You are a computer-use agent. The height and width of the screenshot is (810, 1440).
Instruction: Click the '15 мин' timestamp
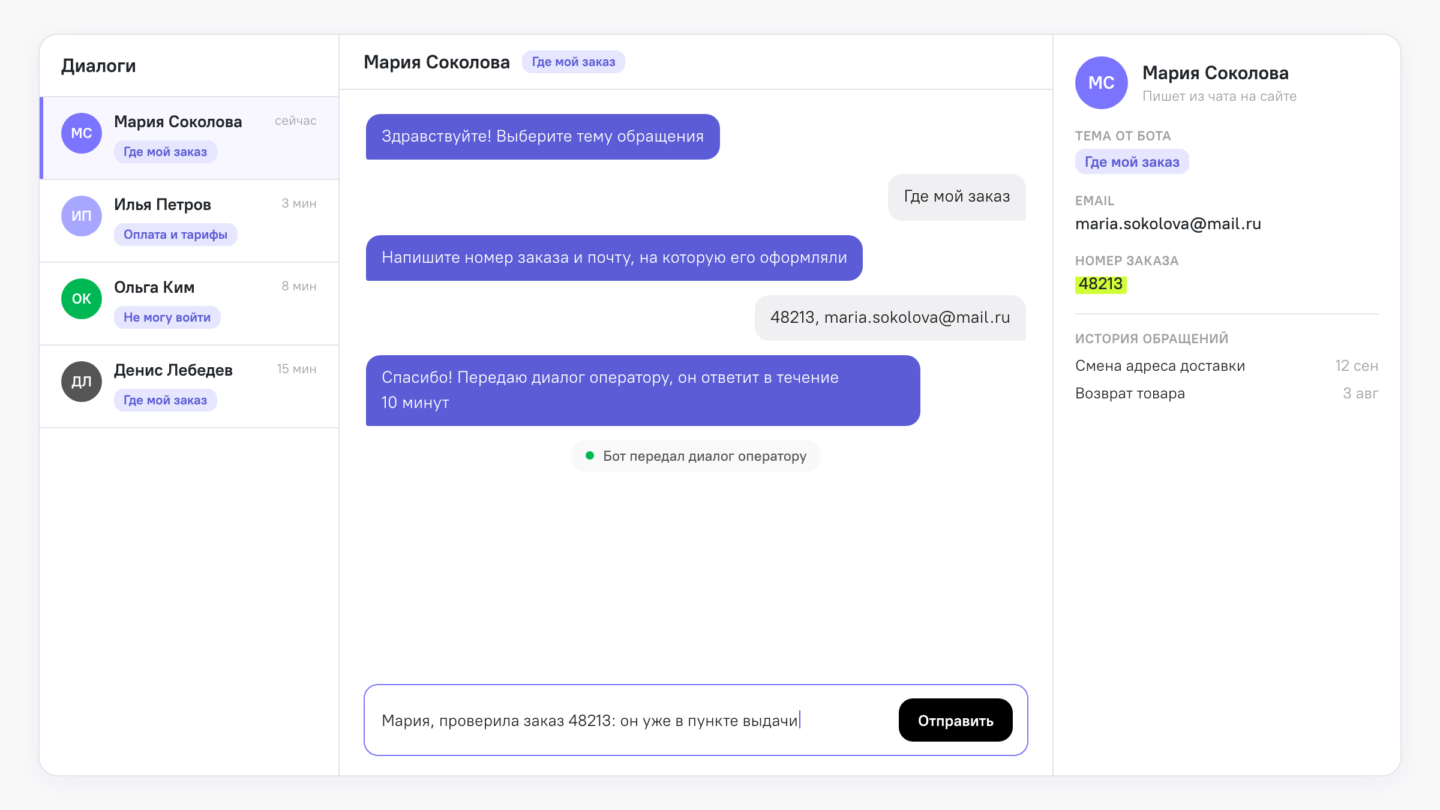[297, 370]
